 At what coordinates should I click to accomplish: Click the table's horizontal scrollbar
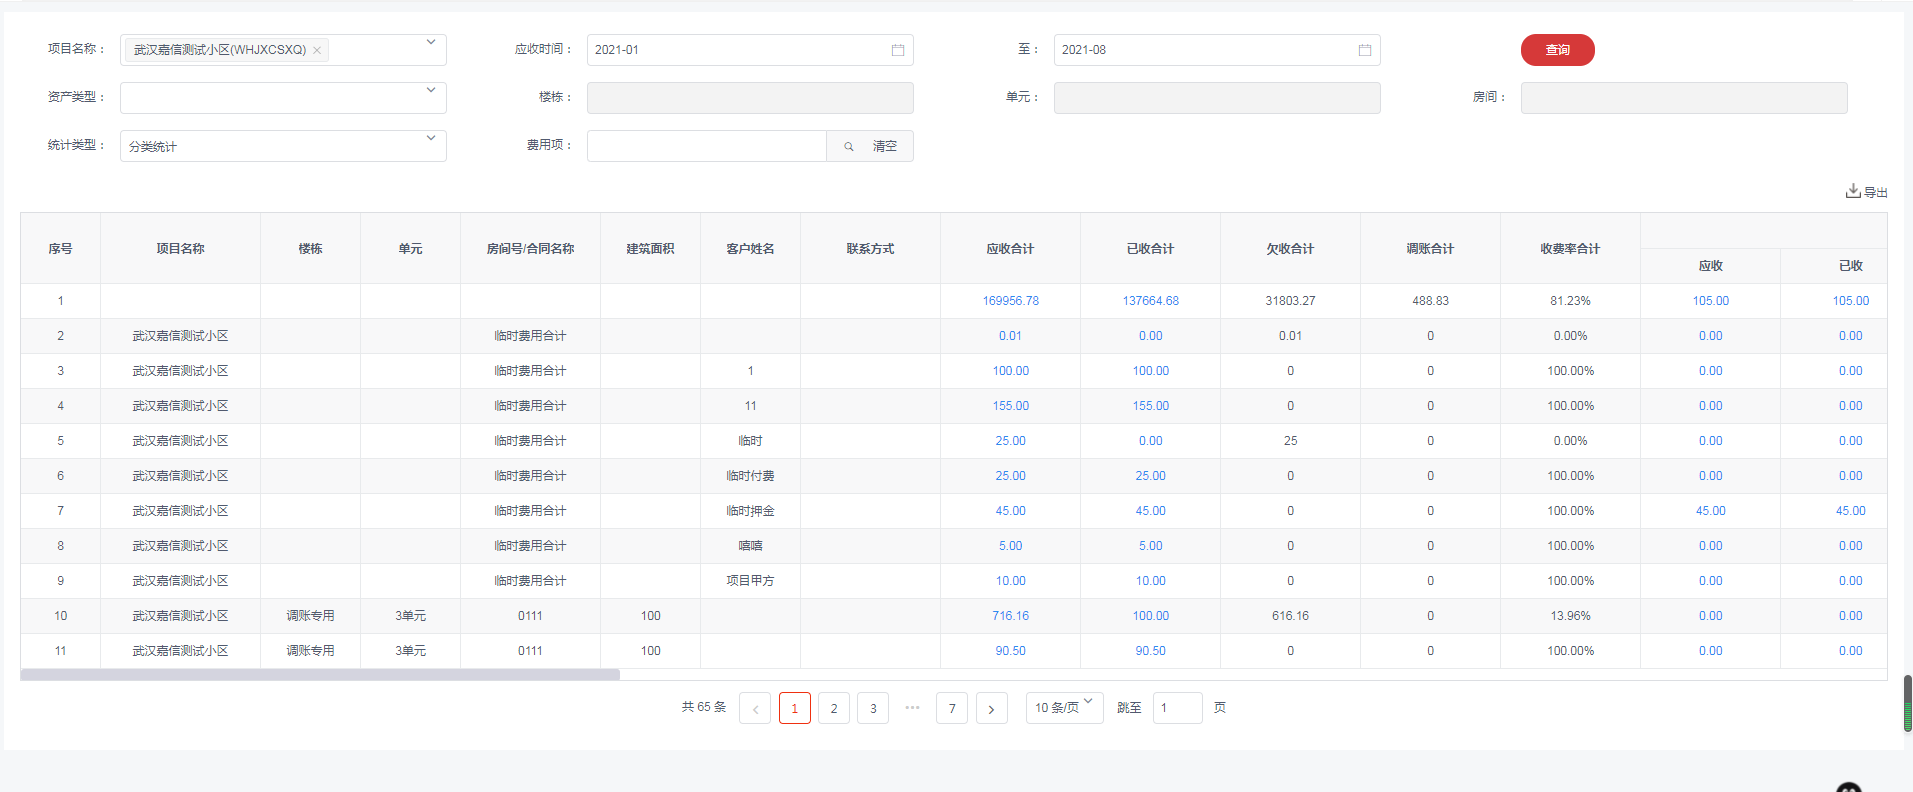320,675
